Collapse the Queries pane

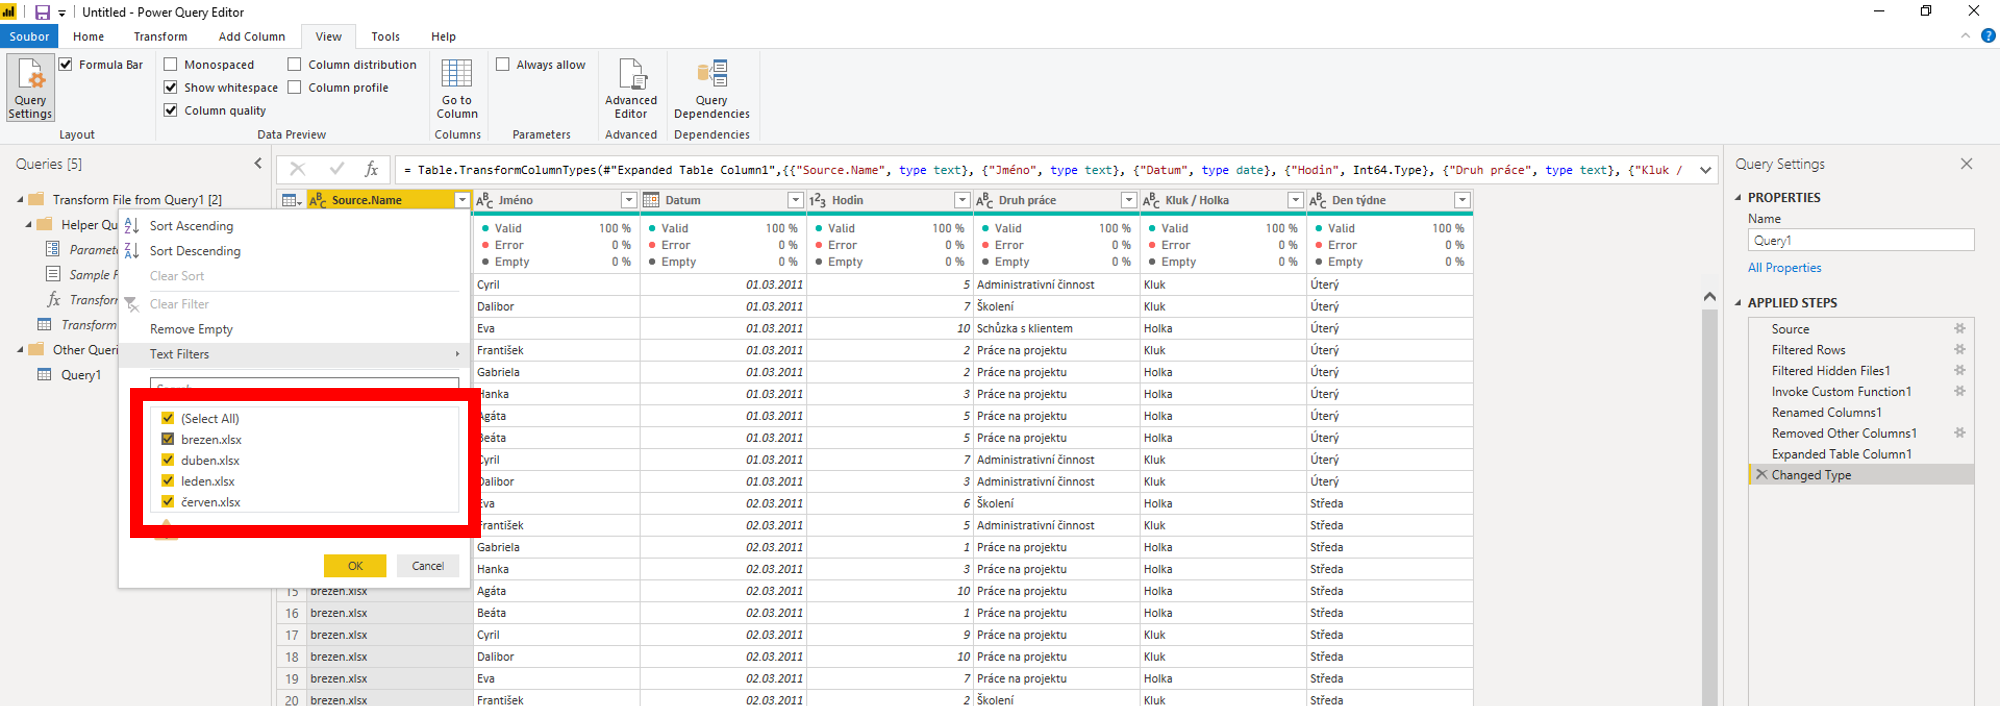click(258, 163)
